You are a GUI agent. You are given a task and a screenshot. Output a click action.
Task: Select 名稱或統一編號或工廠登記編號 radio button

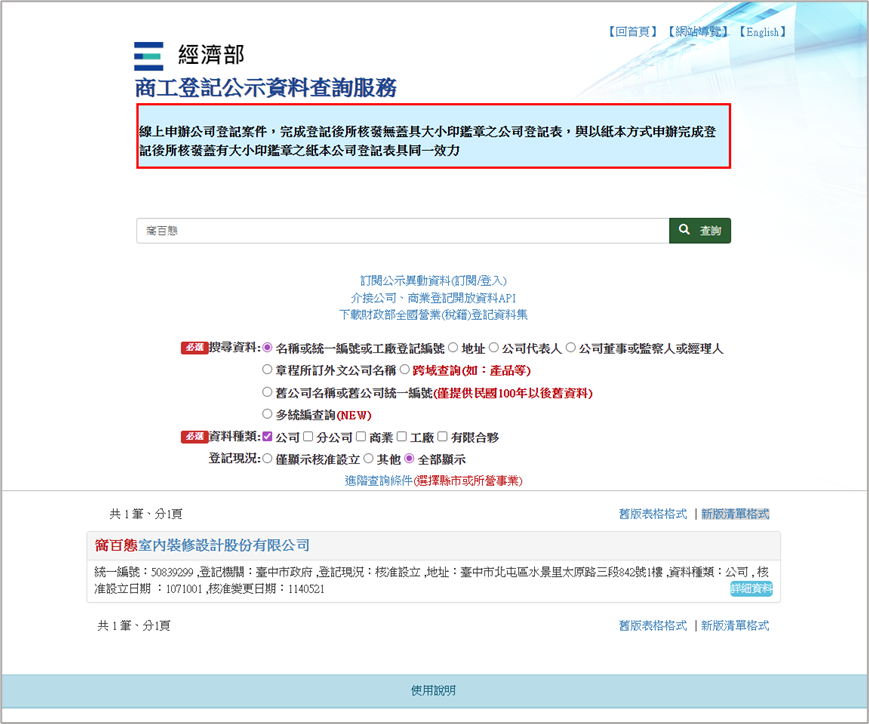point(267,348)
